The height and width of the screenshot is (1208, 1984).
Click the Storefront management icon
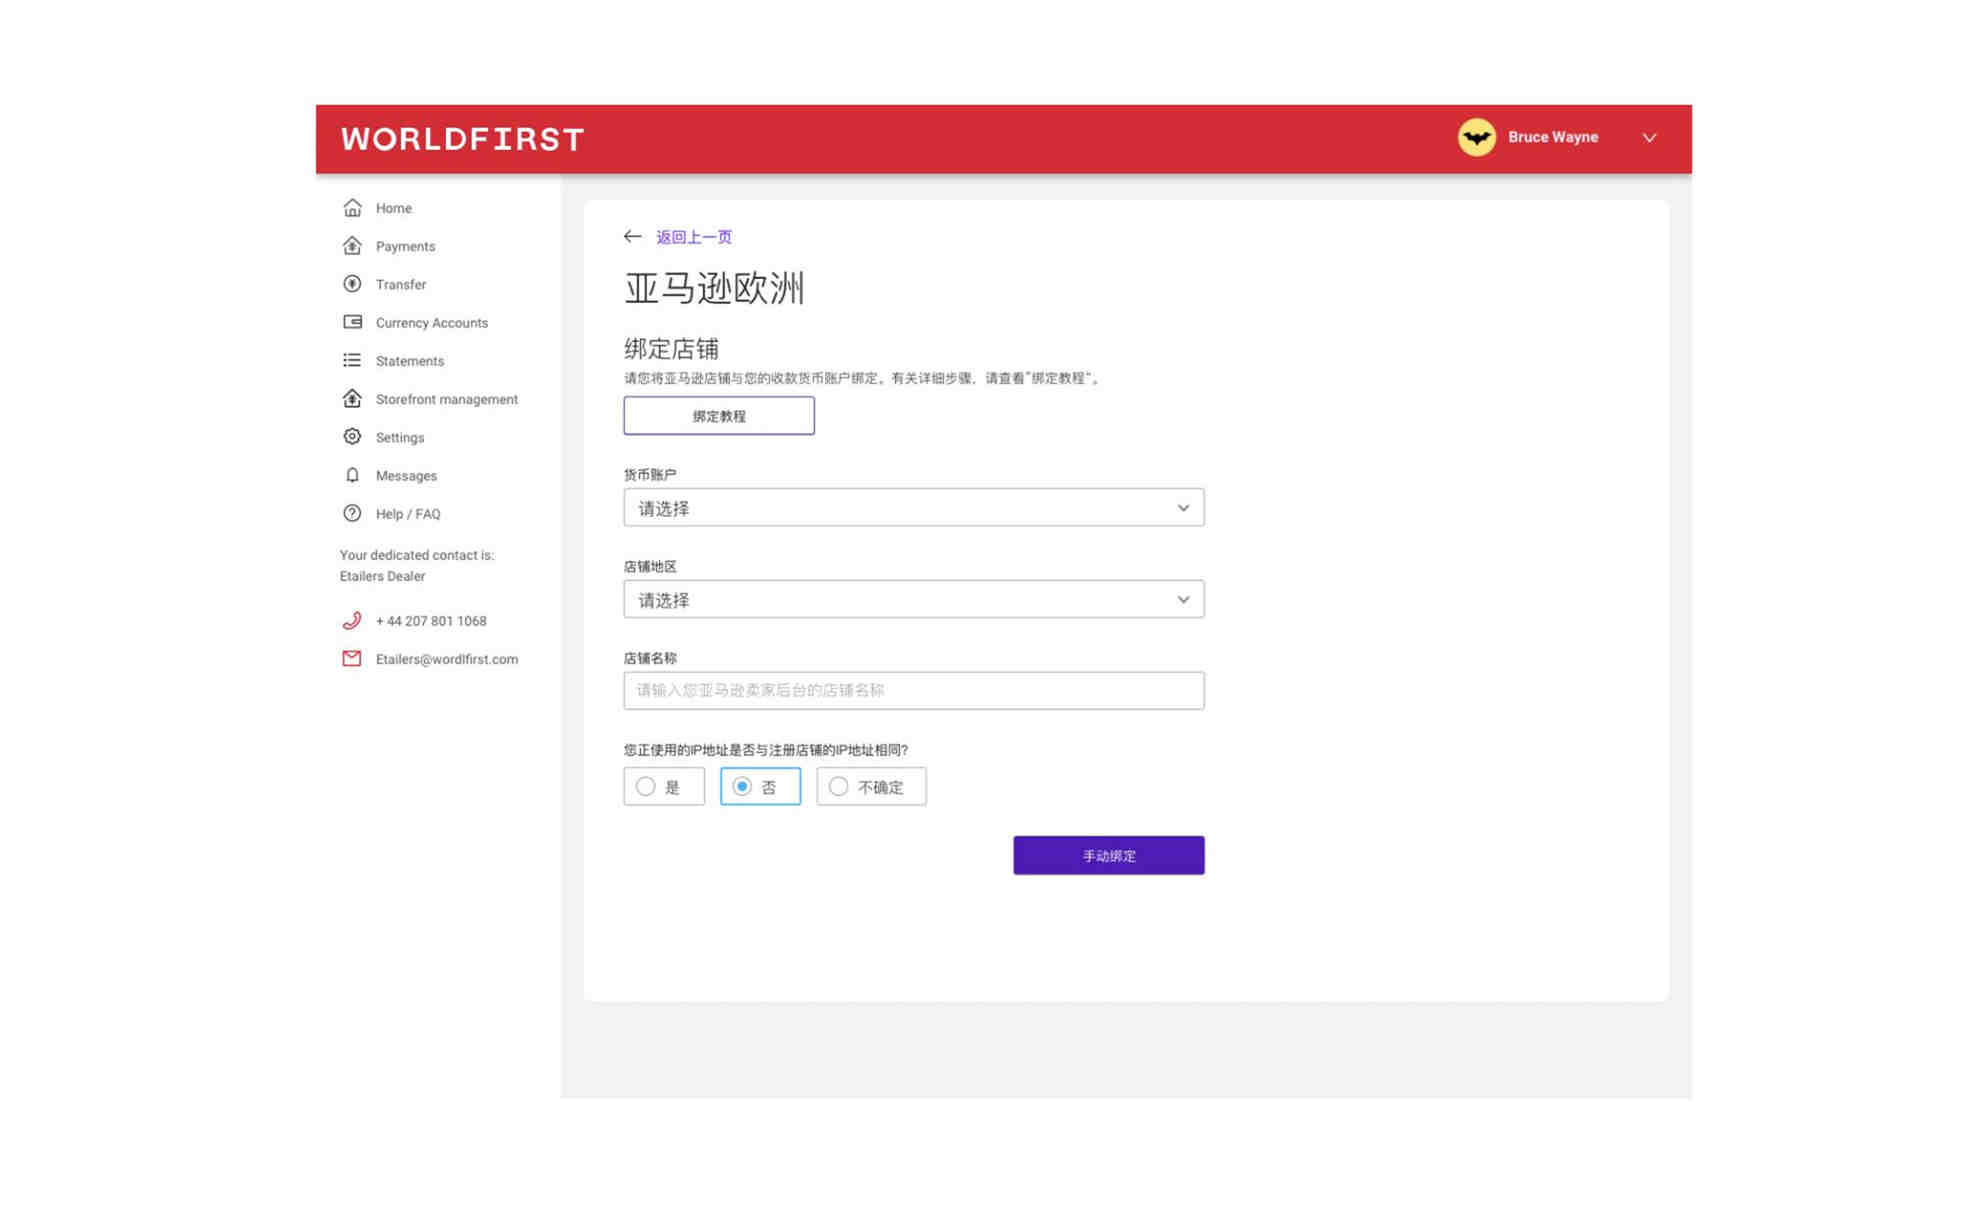[352, 398]
